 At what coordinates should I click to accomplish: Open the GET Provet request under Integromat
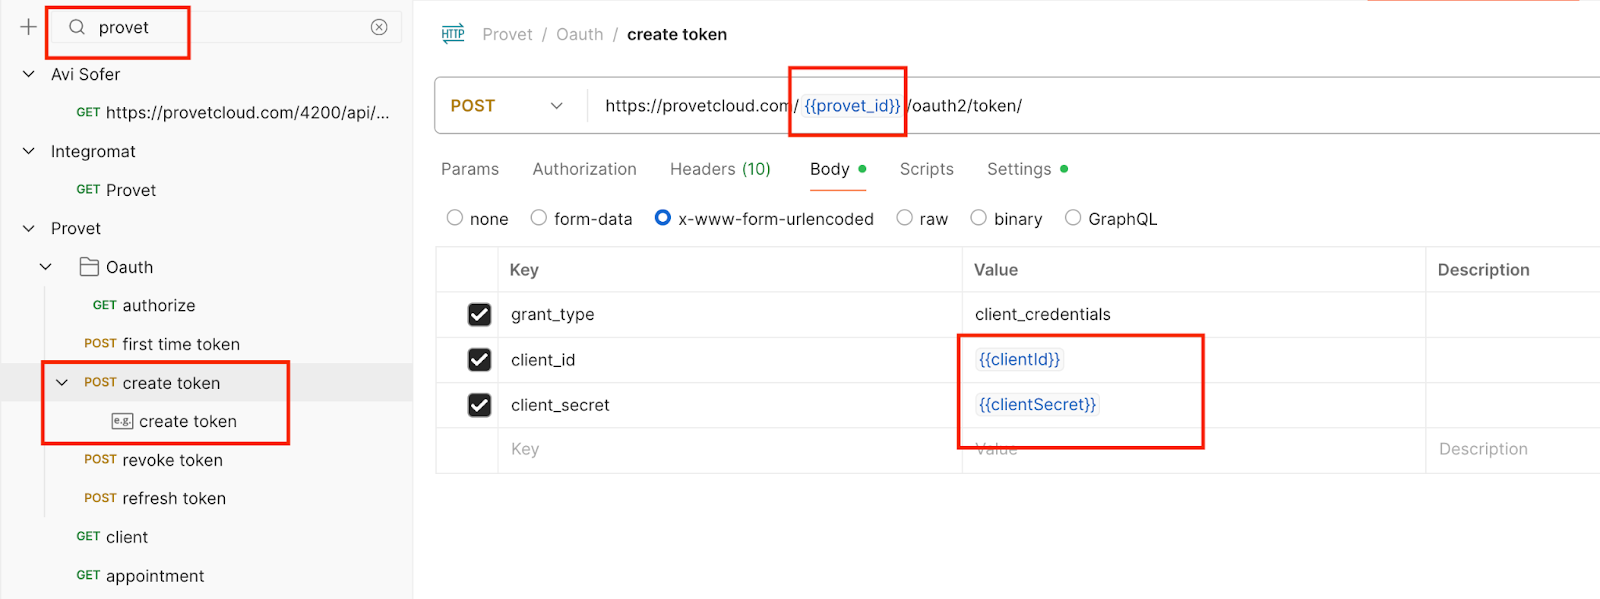[x=116, y=190]
